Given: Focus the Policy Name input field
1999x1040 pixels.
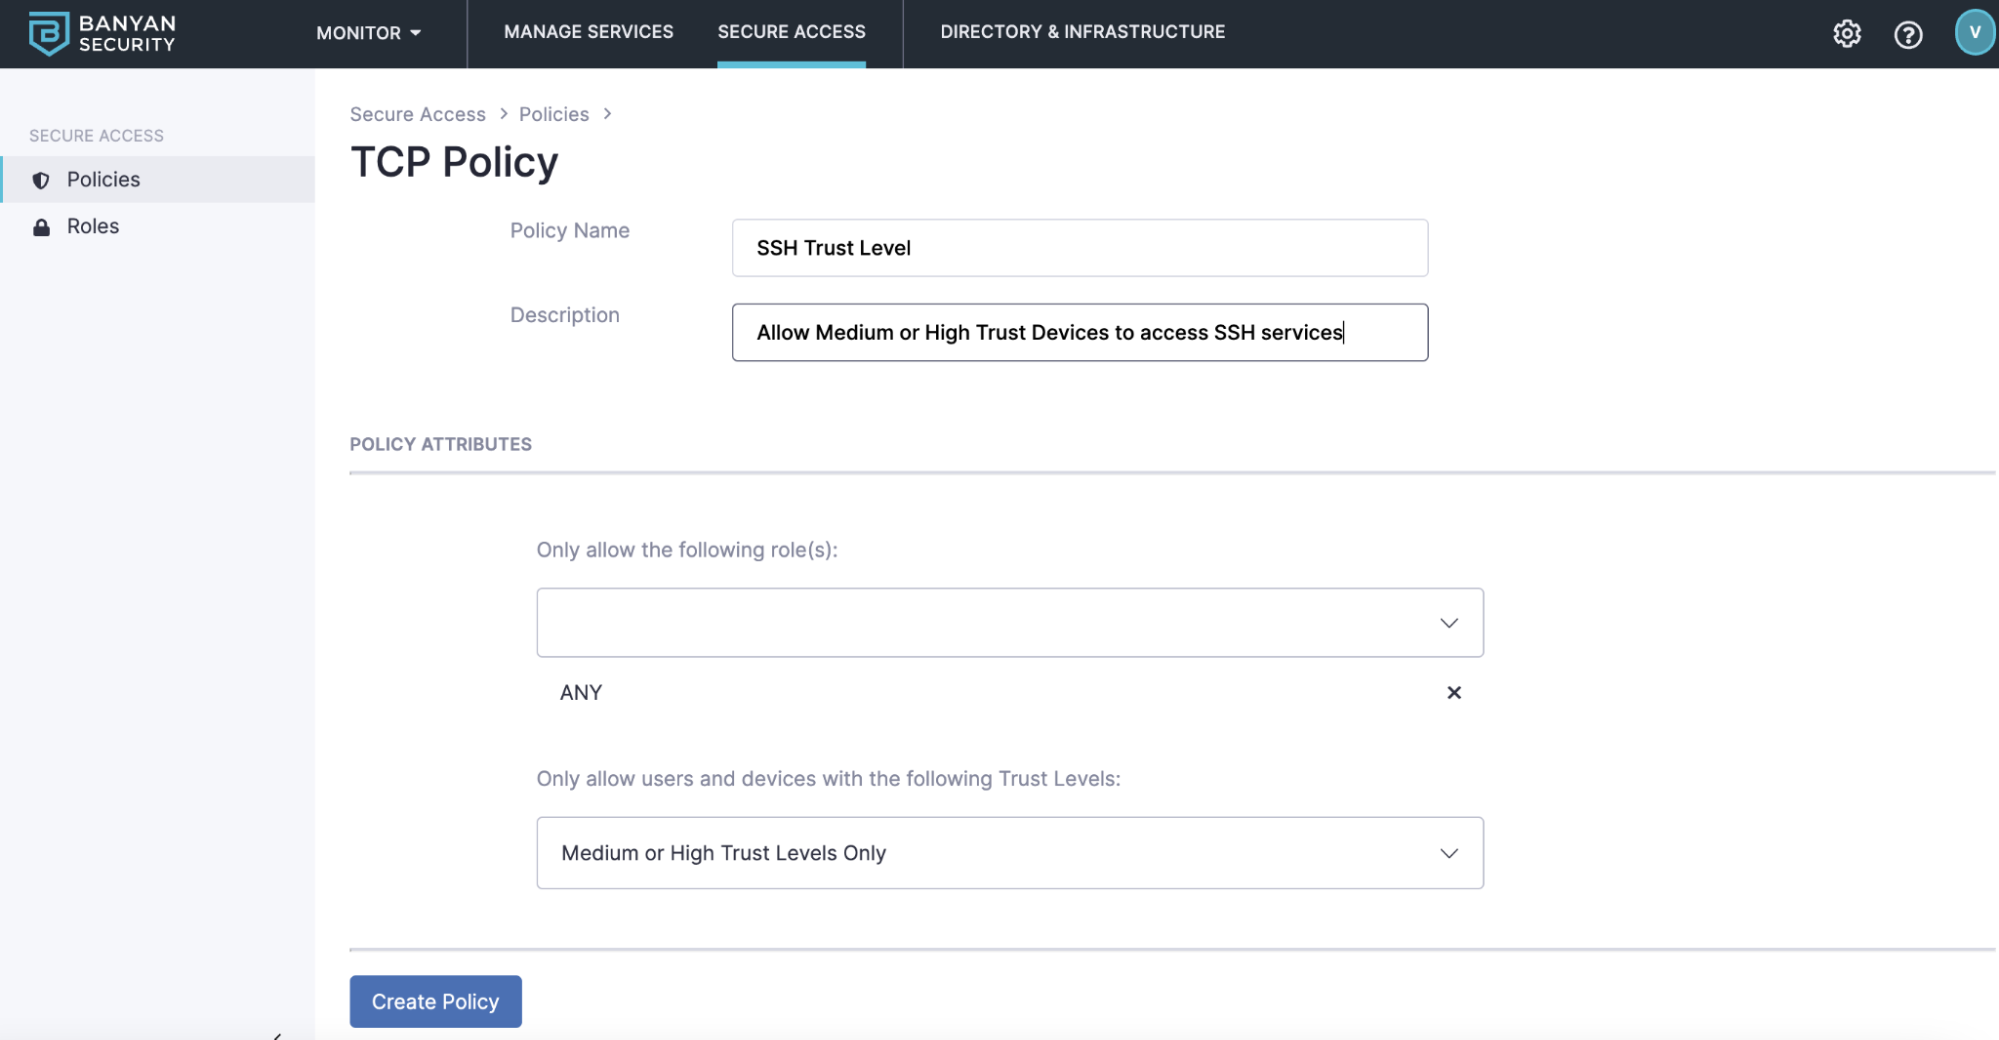Looking at the screenshot, I should pyautogui.click(x=1079, y=248).
